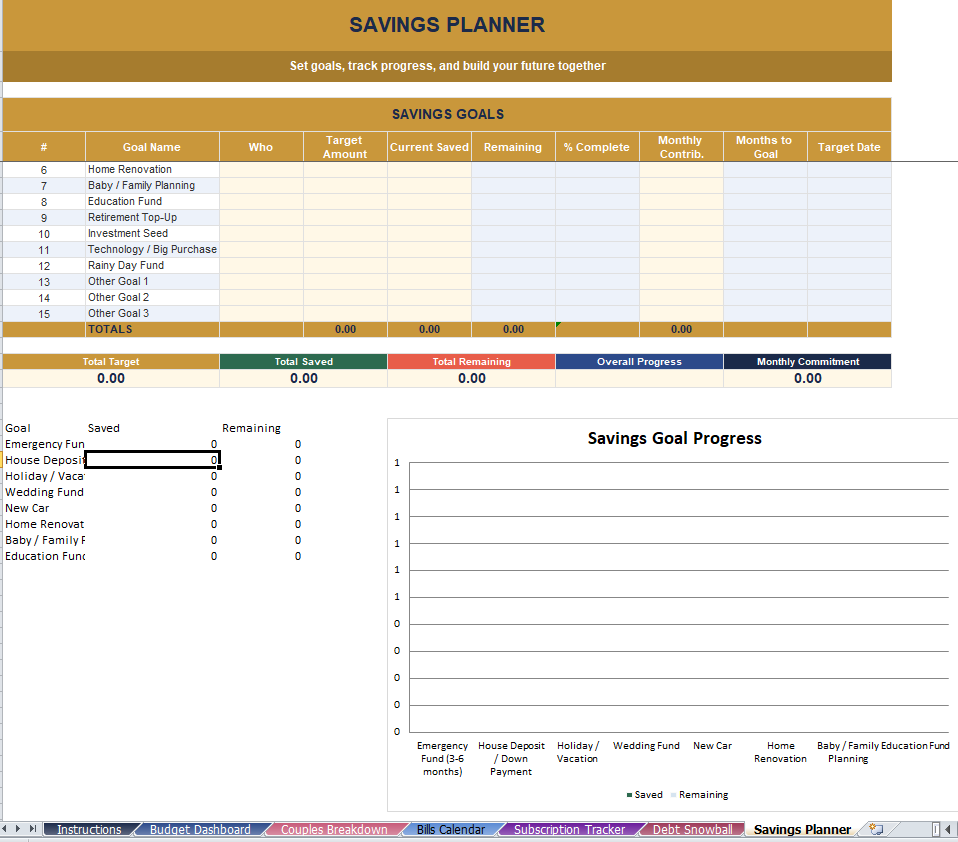
Task: Select the SAVINGS GOALS section header
Action: point(447,114)
